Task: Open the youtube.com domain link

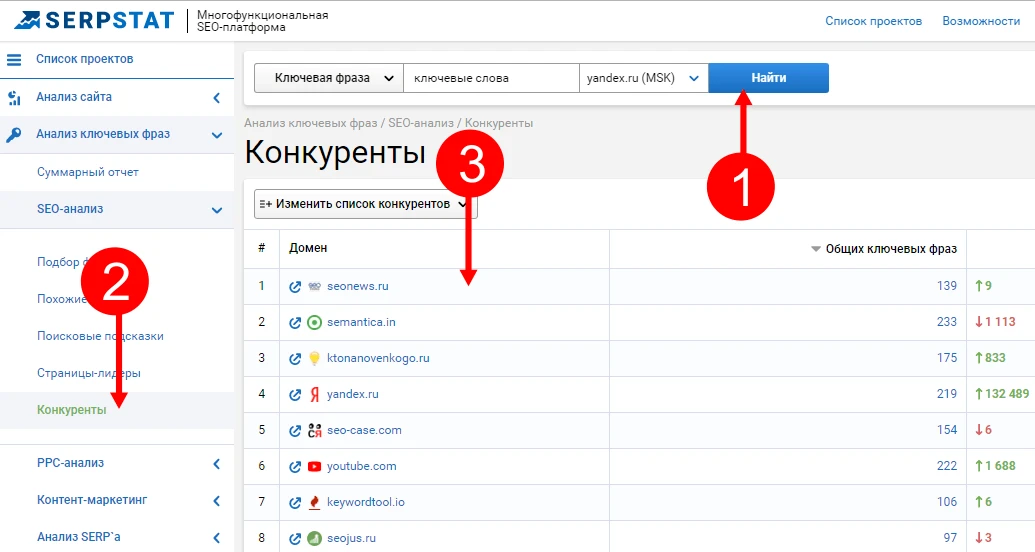Action: pyautogui.click(x=362, y=466)
